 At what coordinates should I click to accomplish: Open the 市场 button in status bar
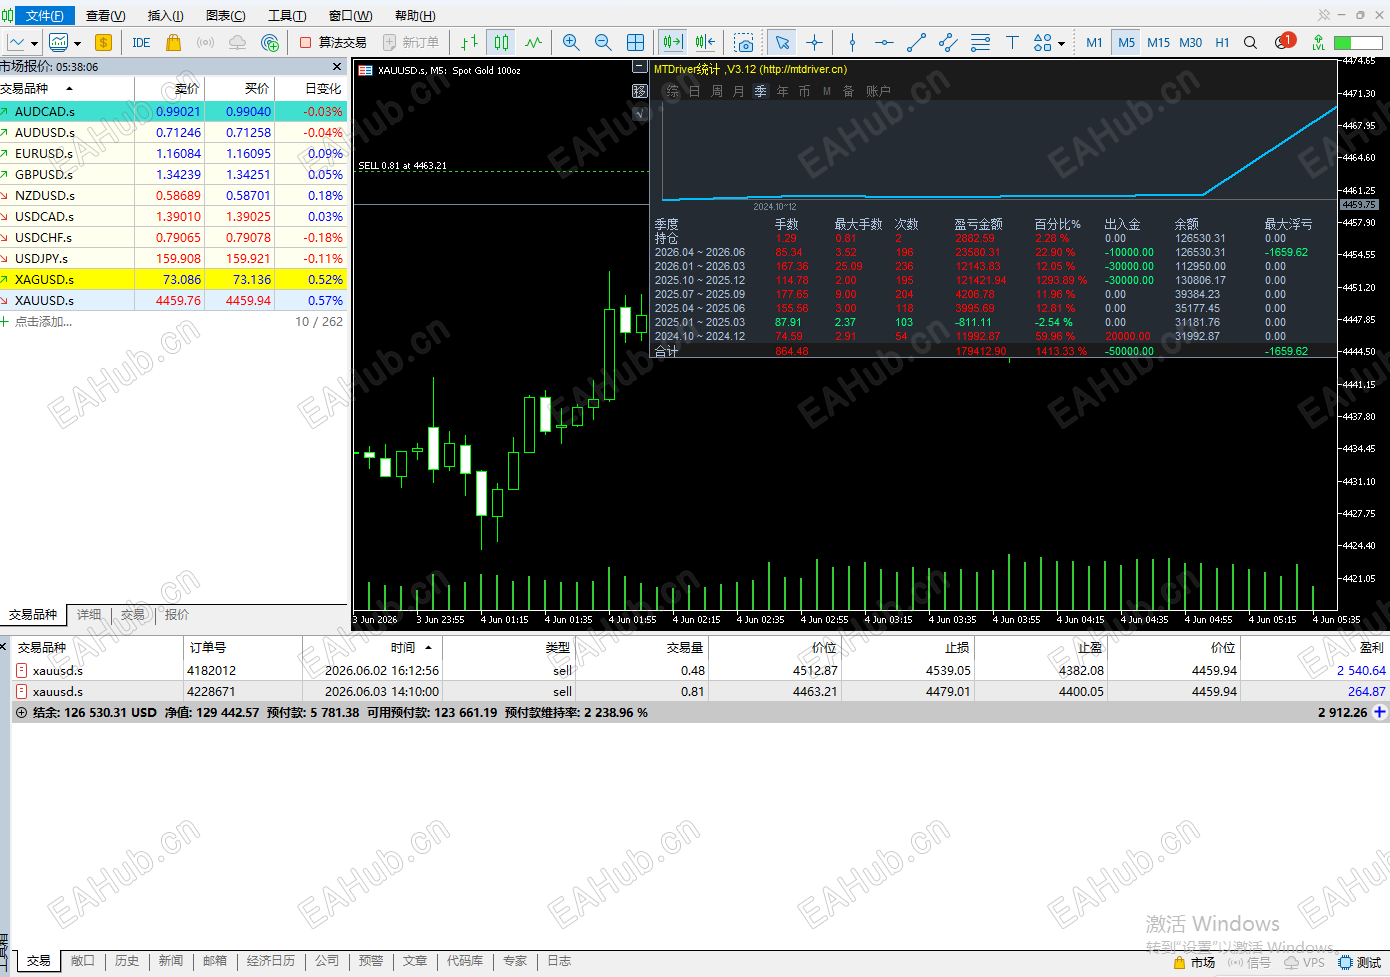(x=1194, y=963)
